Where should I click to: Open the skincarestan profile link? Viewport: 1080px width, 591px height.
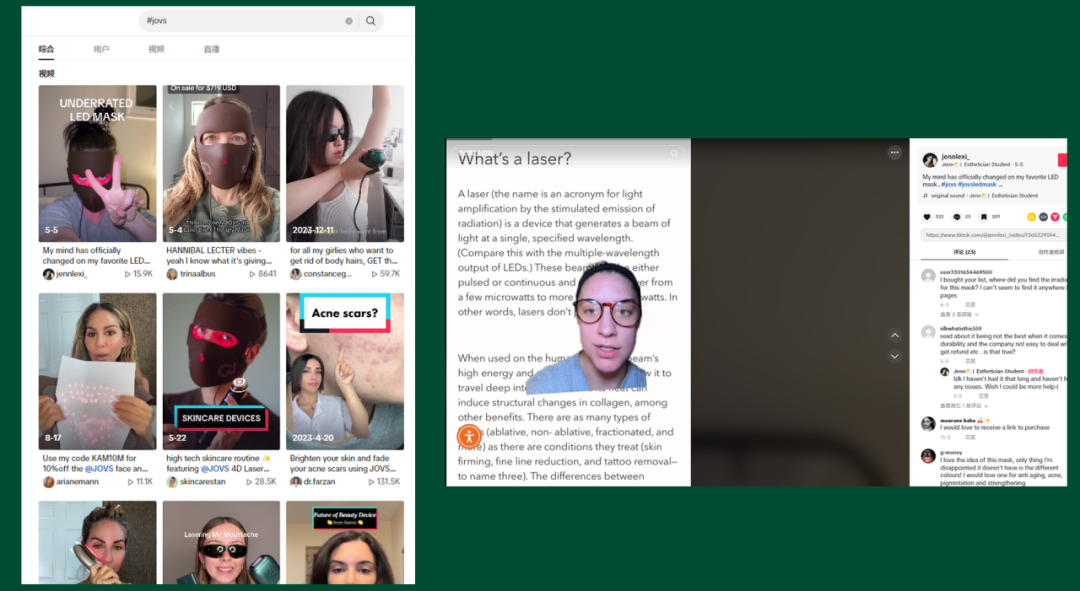click(x=202, y=482)
